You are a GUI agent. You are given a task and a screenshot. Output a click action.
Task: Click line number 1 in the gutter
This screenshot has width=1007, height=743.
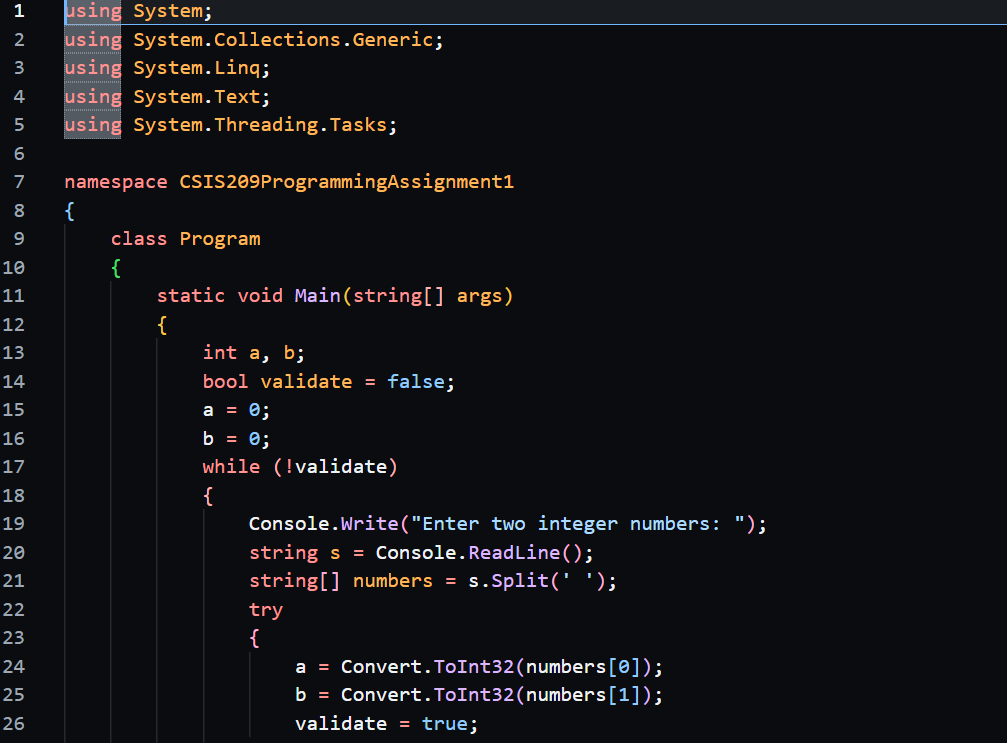(18, 11)
